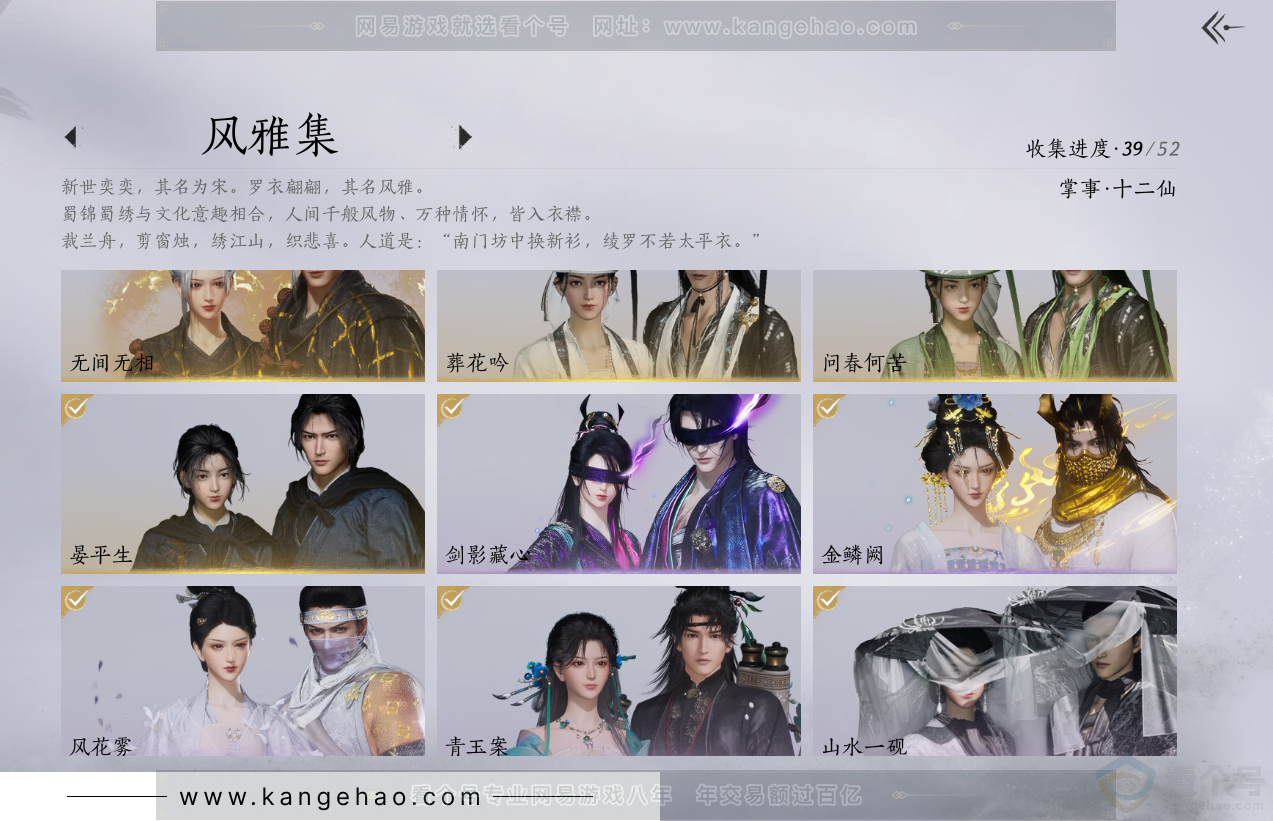The image size is (1273, 821).
Task: Click the collected checkmark on 山水一砚
Action: (828, 600)
